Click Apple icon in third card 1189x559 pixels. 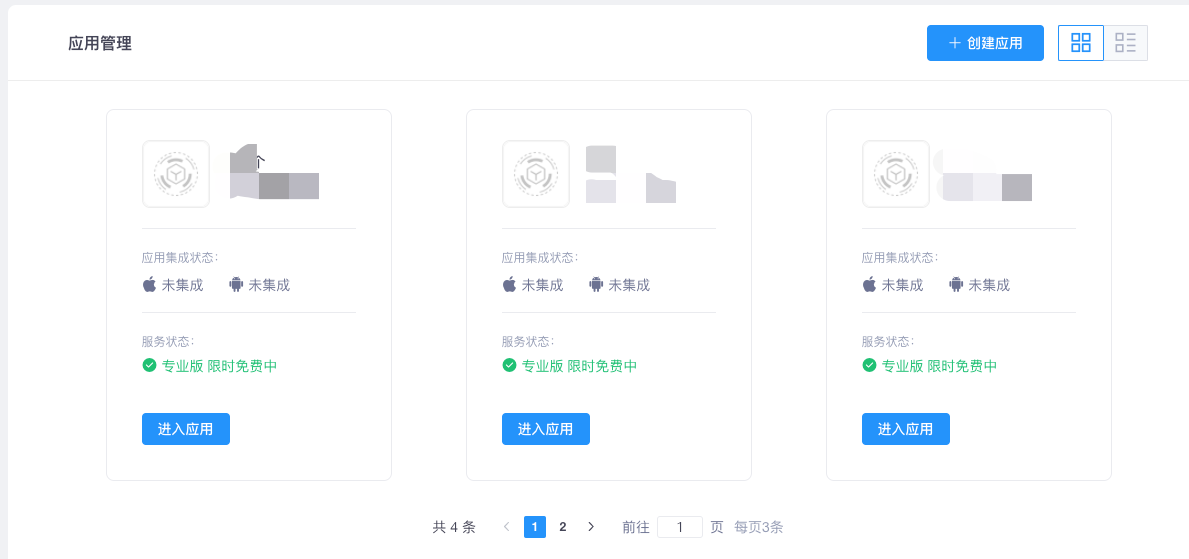point(870,285)
